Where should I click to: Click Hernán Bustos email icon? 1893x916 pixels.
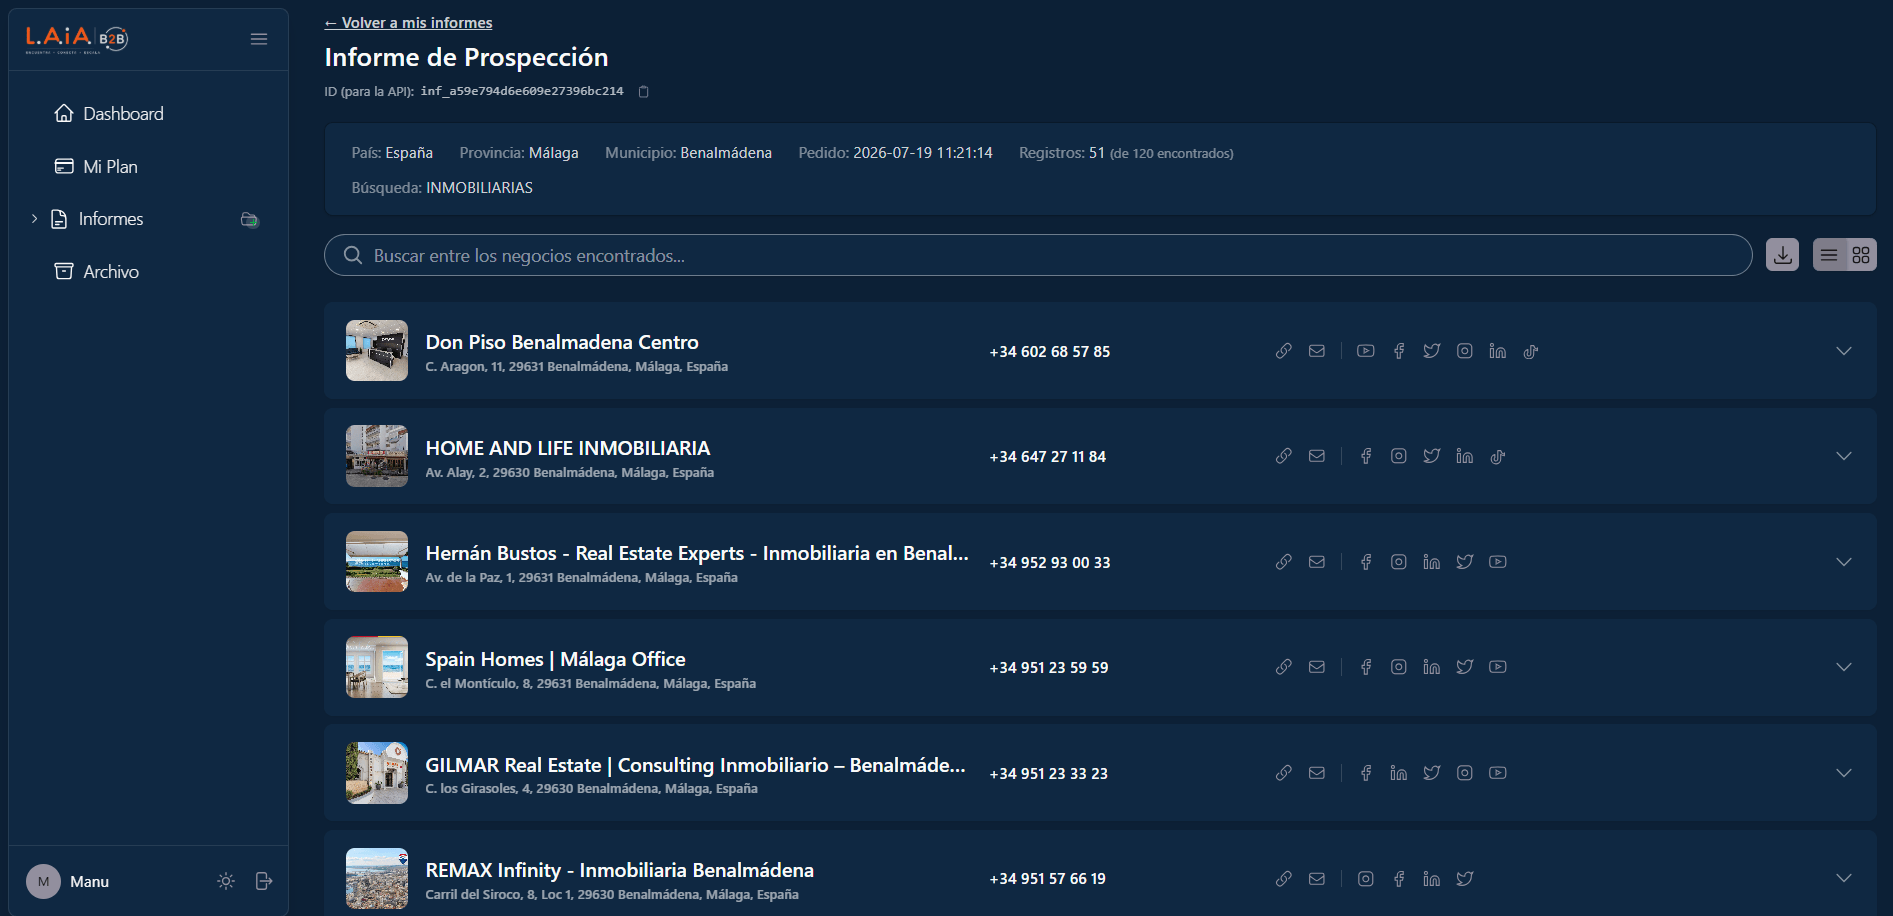click(x=1317, y=562)
